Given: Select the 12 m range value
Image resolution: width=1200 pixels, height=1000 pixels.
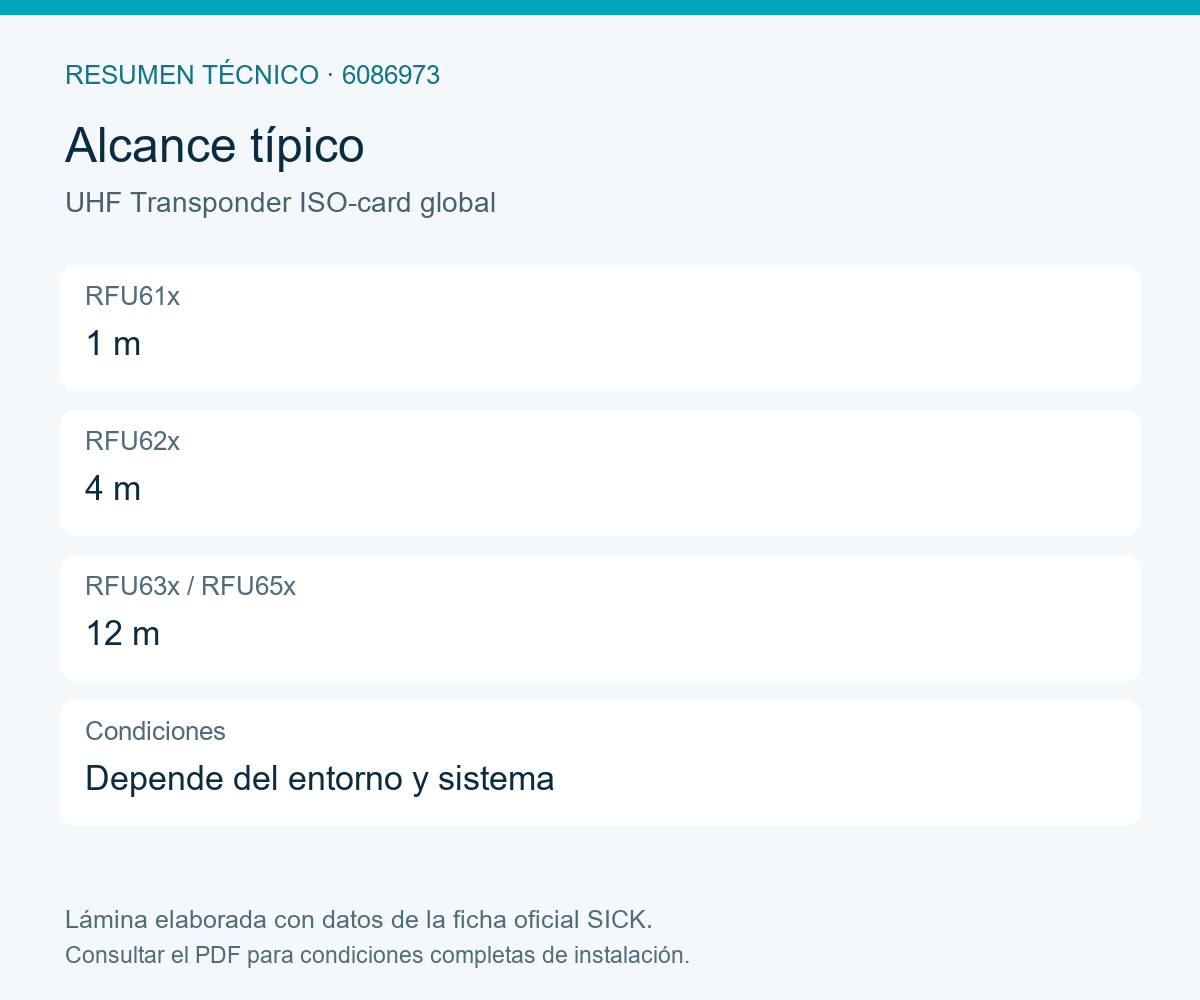Looking at the screenshot, I should (123, 634).
